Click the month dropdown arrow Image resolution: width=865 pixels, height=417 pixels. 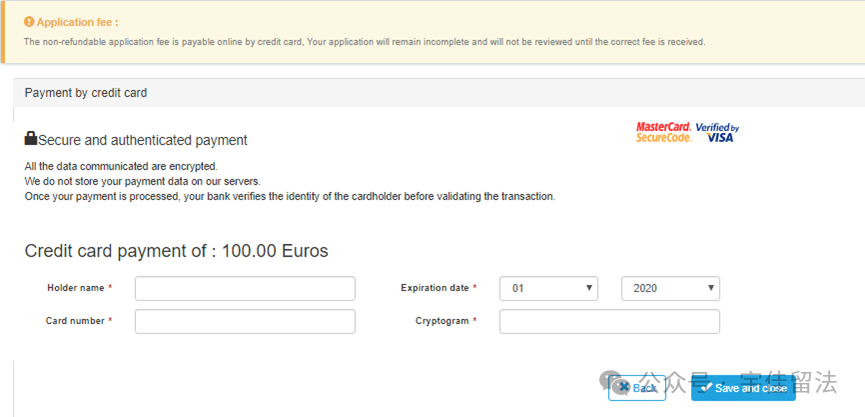[x=590, y=288]
